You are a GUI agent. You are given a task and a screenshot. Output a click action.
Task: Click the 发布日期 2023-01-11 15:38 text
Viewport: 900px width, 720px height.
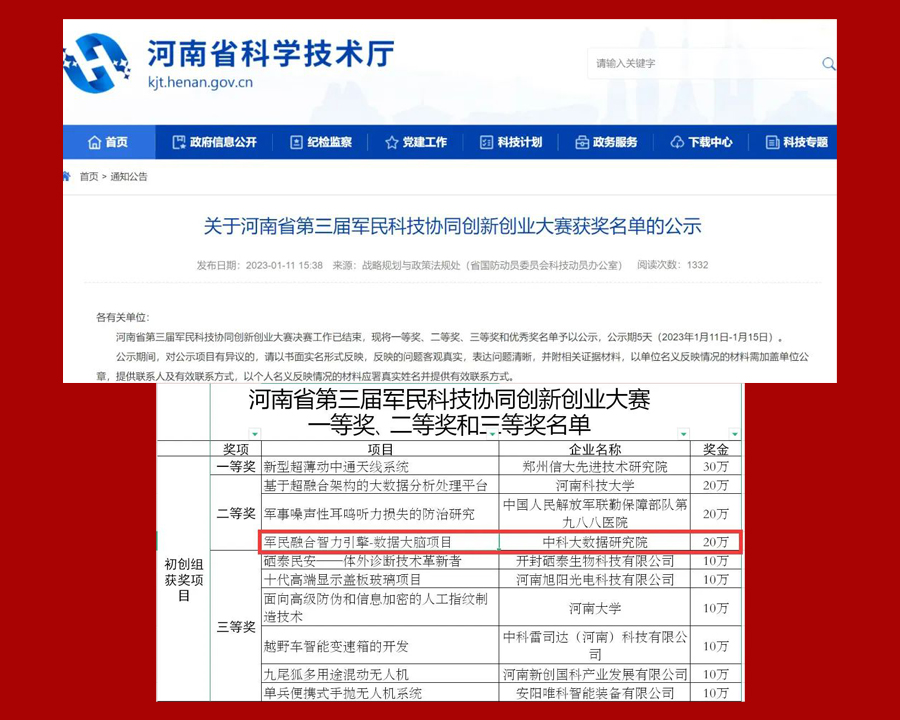click(x=259, y=265)
